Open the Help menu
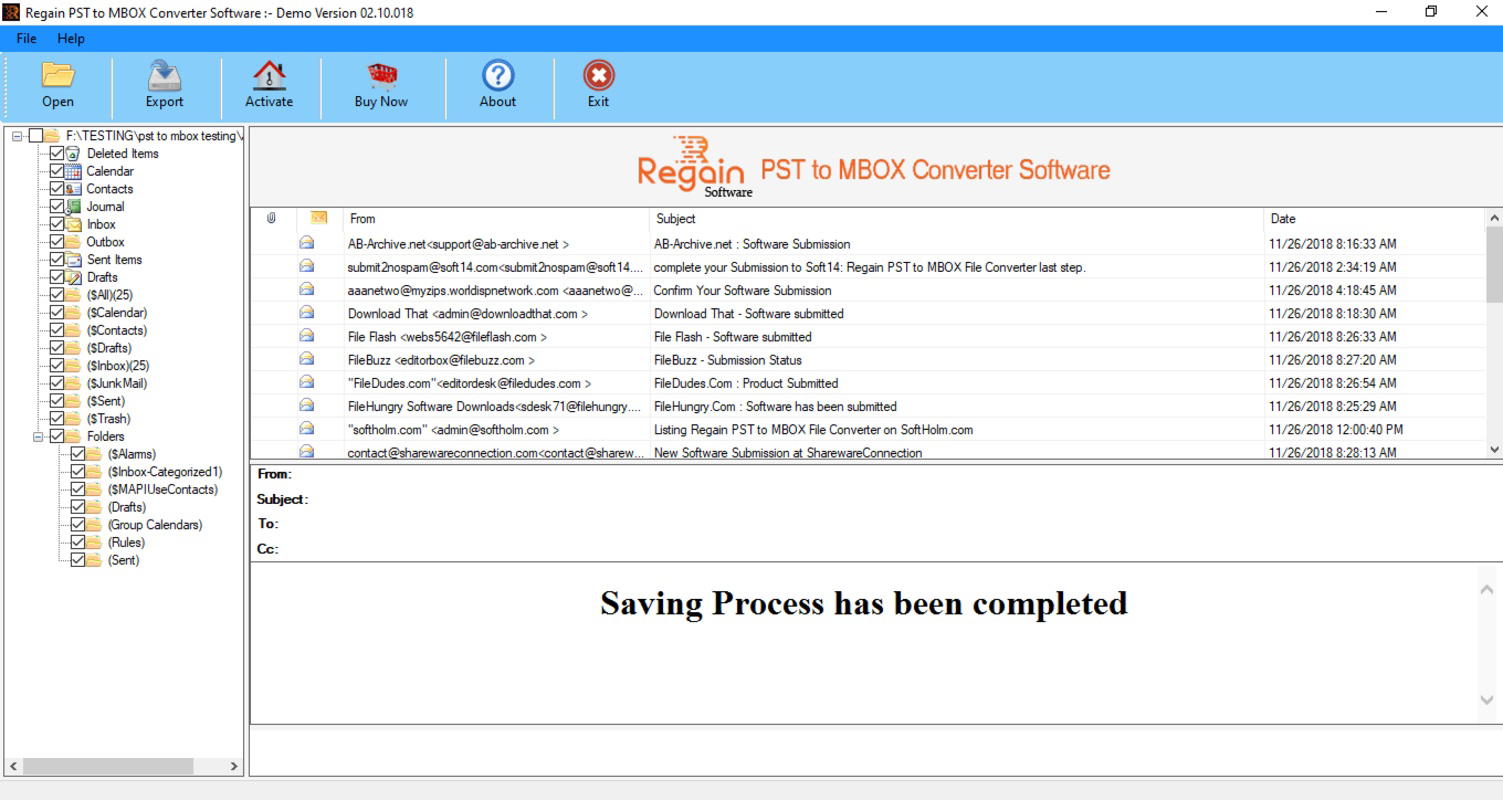This screenshot has height=800, width=1503. pos(71,38)
